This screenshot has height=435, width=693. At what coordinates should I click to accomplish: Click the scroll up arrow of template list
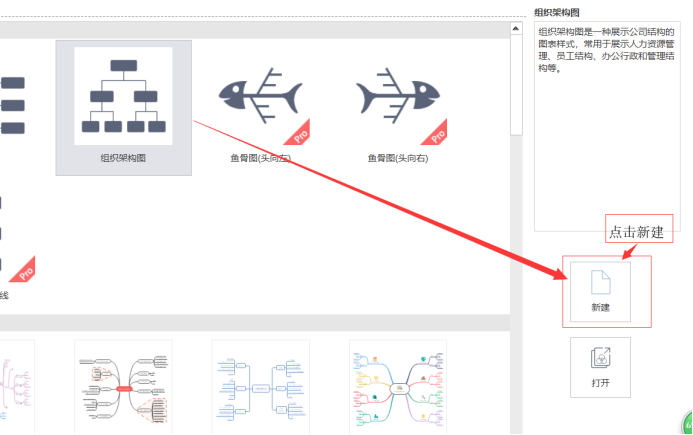click(x=516, y=29)
